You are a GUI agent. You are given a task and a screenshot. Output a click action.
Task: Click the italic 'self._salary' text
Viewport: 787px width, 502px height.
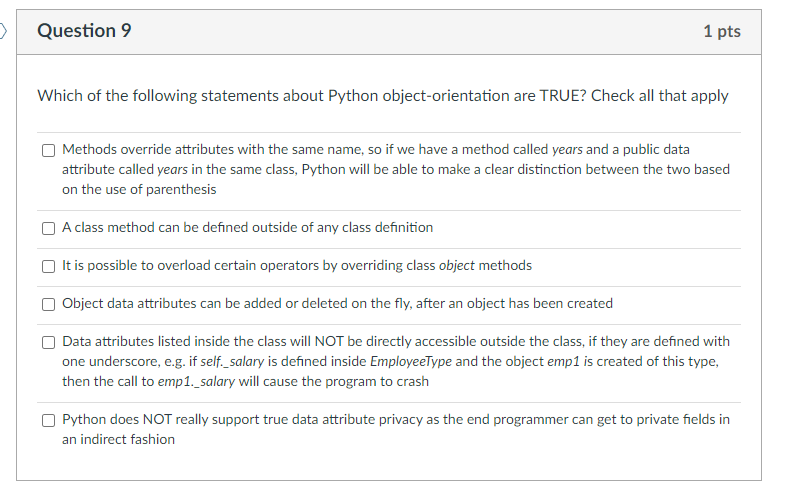232,361
